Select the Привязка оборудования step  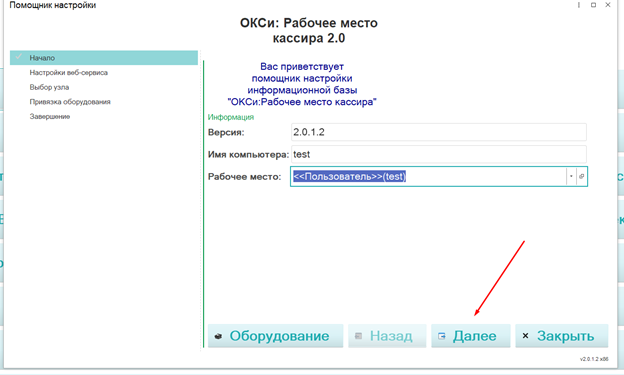(70, 102)
